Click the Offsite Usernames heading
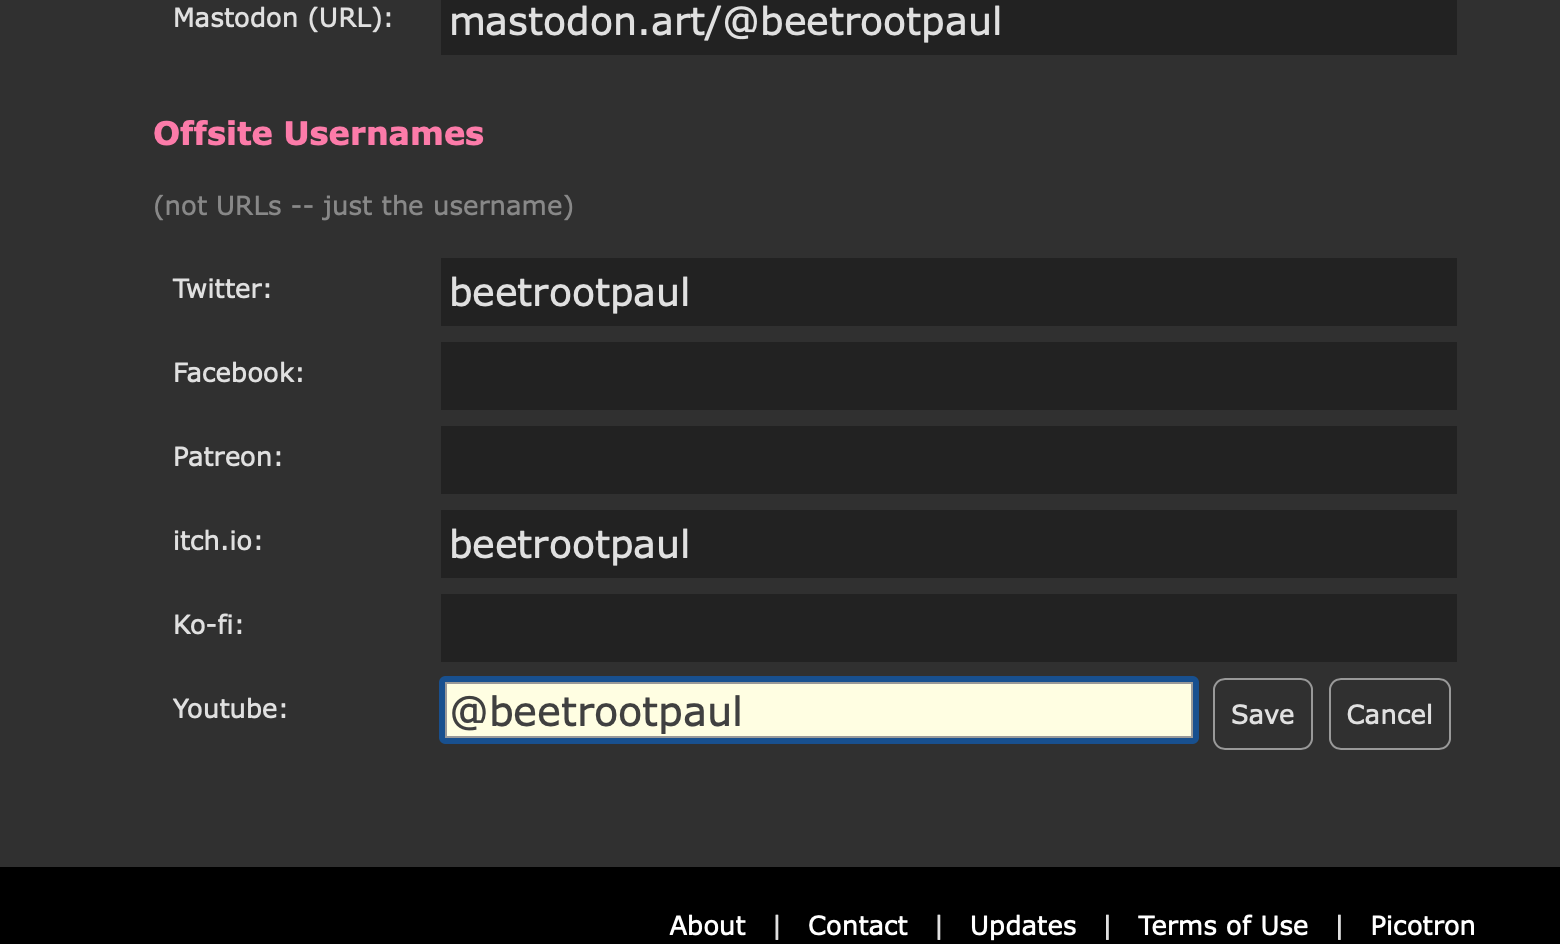This screenshot has width=1560, height=944. click(318, 133)
